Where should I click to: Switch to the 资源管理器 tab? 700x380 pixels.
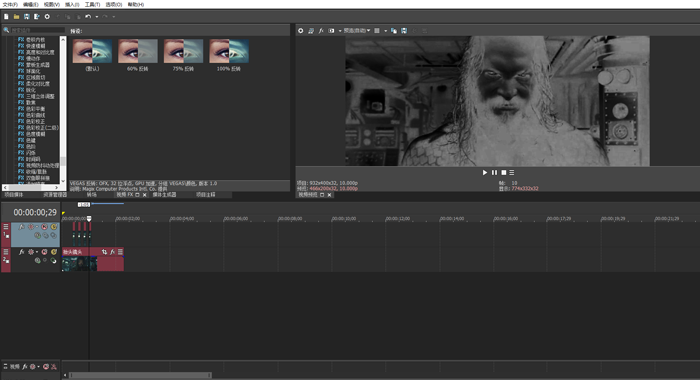[55, 195]
